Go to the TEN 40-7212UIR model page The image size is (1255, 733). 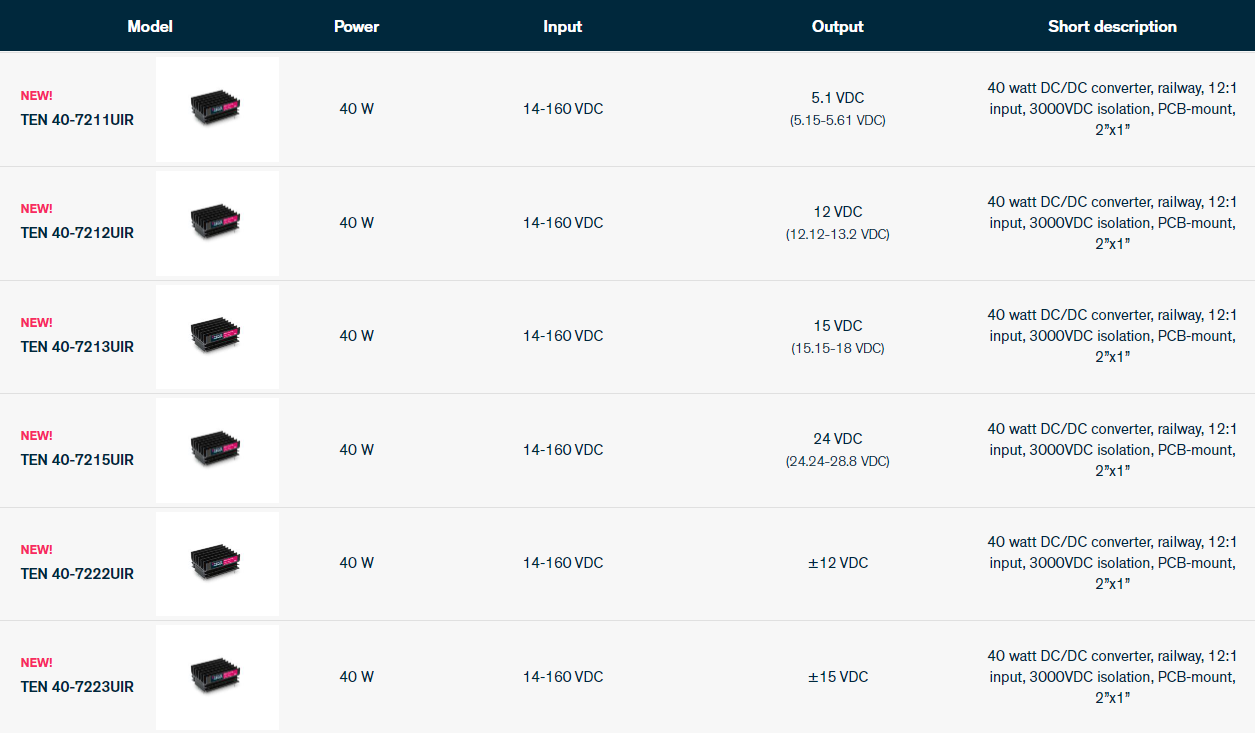(x=77, y=233)
